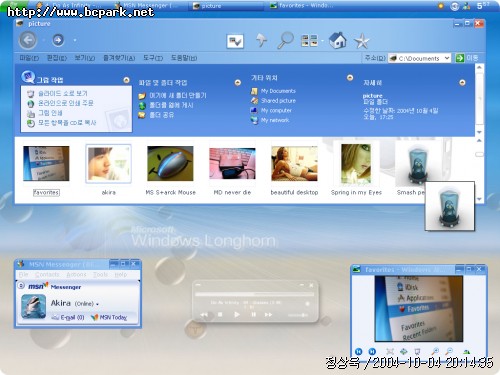
Task: Switch to MSN Messenger taskbar button
Action: [148, 5]
